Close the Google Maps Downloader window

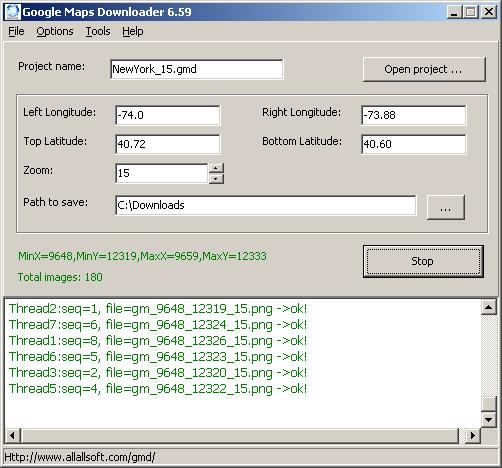pyautogui.click(x=489, y=12)
